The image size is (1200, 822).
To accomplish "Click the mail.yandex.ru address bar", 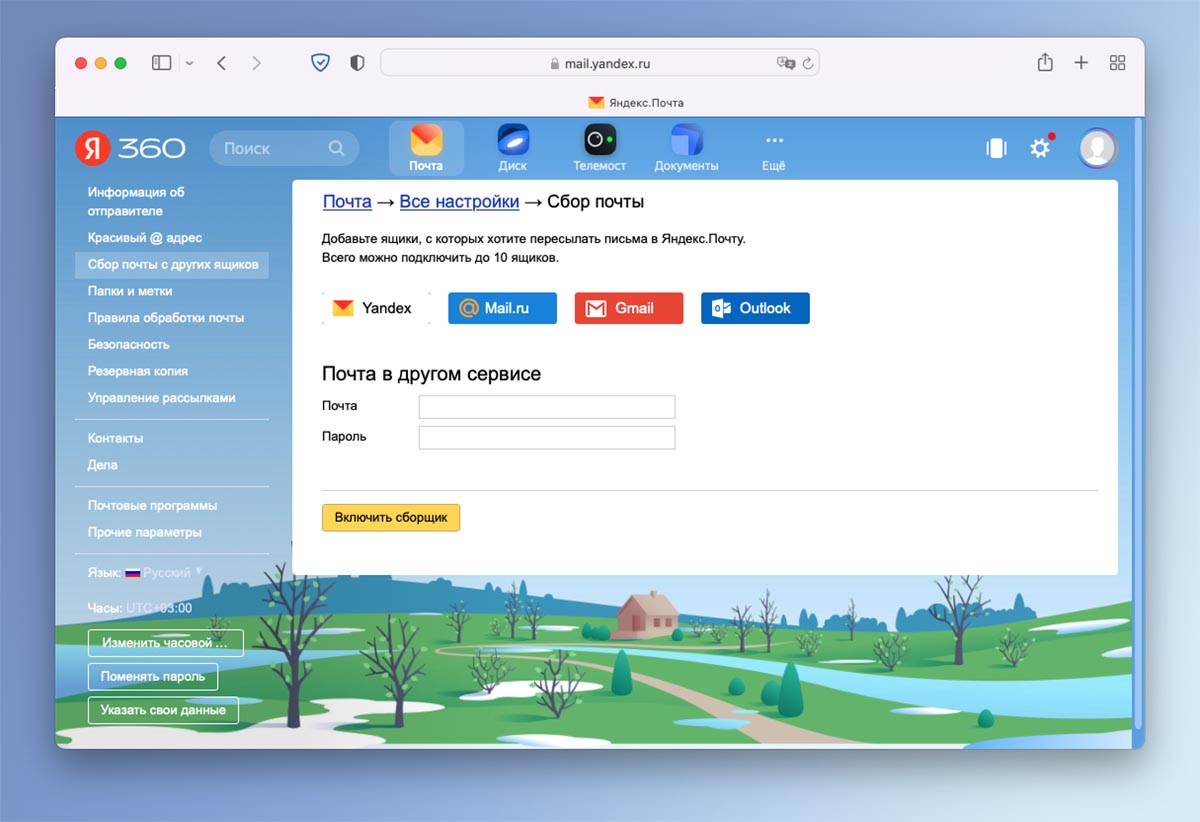I will tap(600, 63).
